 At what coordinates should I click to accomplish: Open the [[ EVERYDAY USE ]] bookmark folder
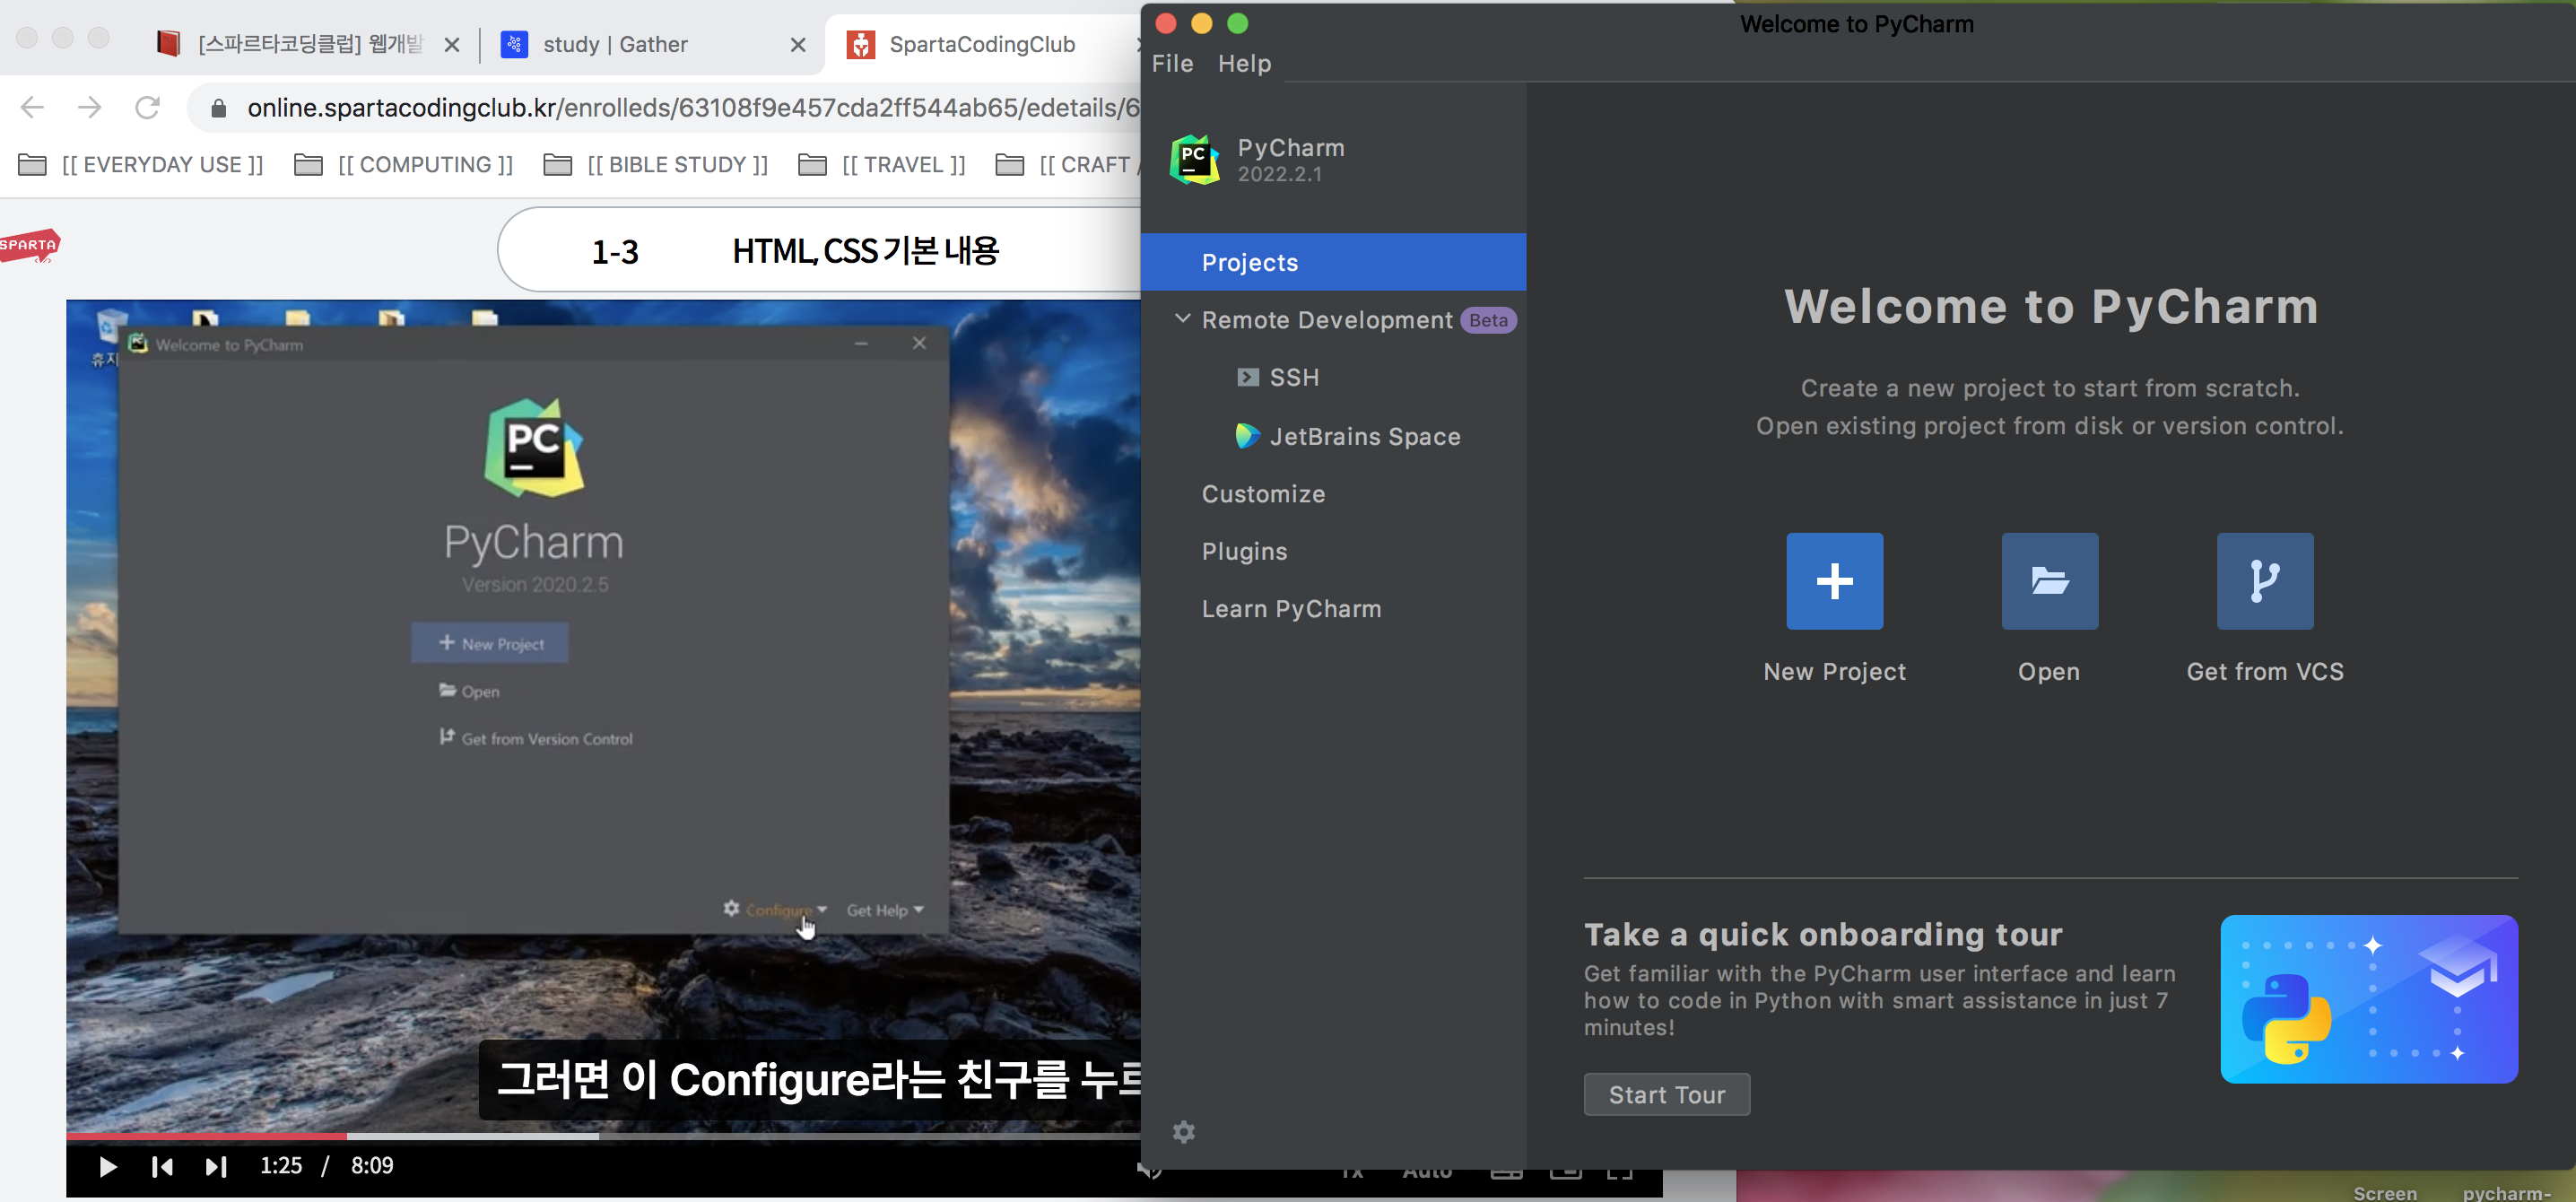(141, 165)
